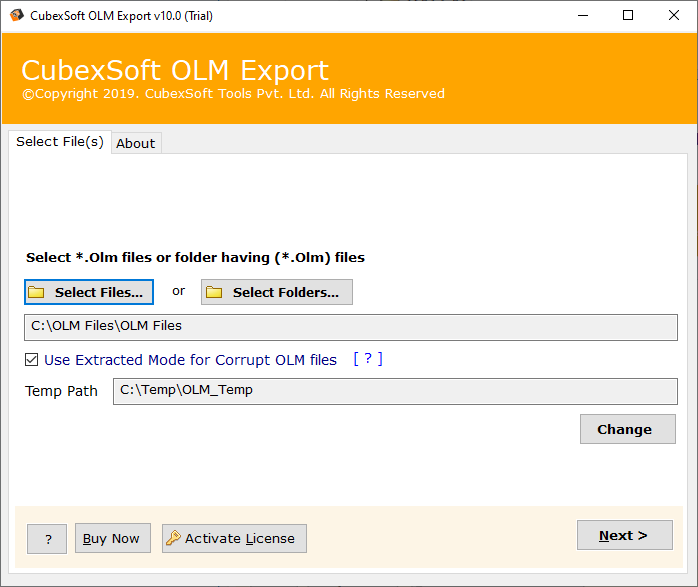This screenshot has height=587, width=698.
Task: Click the key icon for Activate License
Action: point(173,538)
